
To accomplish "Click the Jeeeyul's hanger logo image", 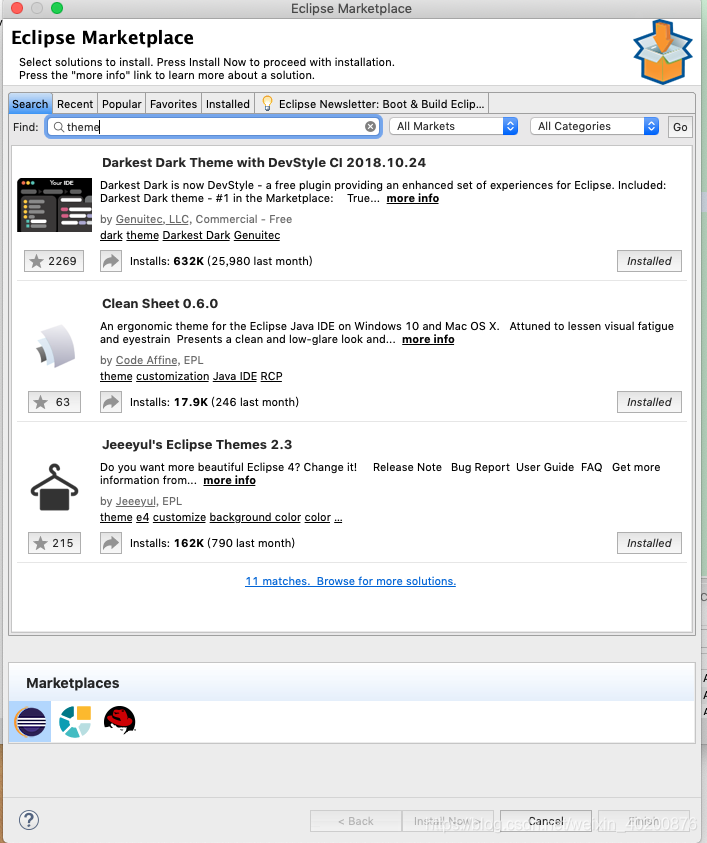I will pyautogui.click(x=54, y=487).
